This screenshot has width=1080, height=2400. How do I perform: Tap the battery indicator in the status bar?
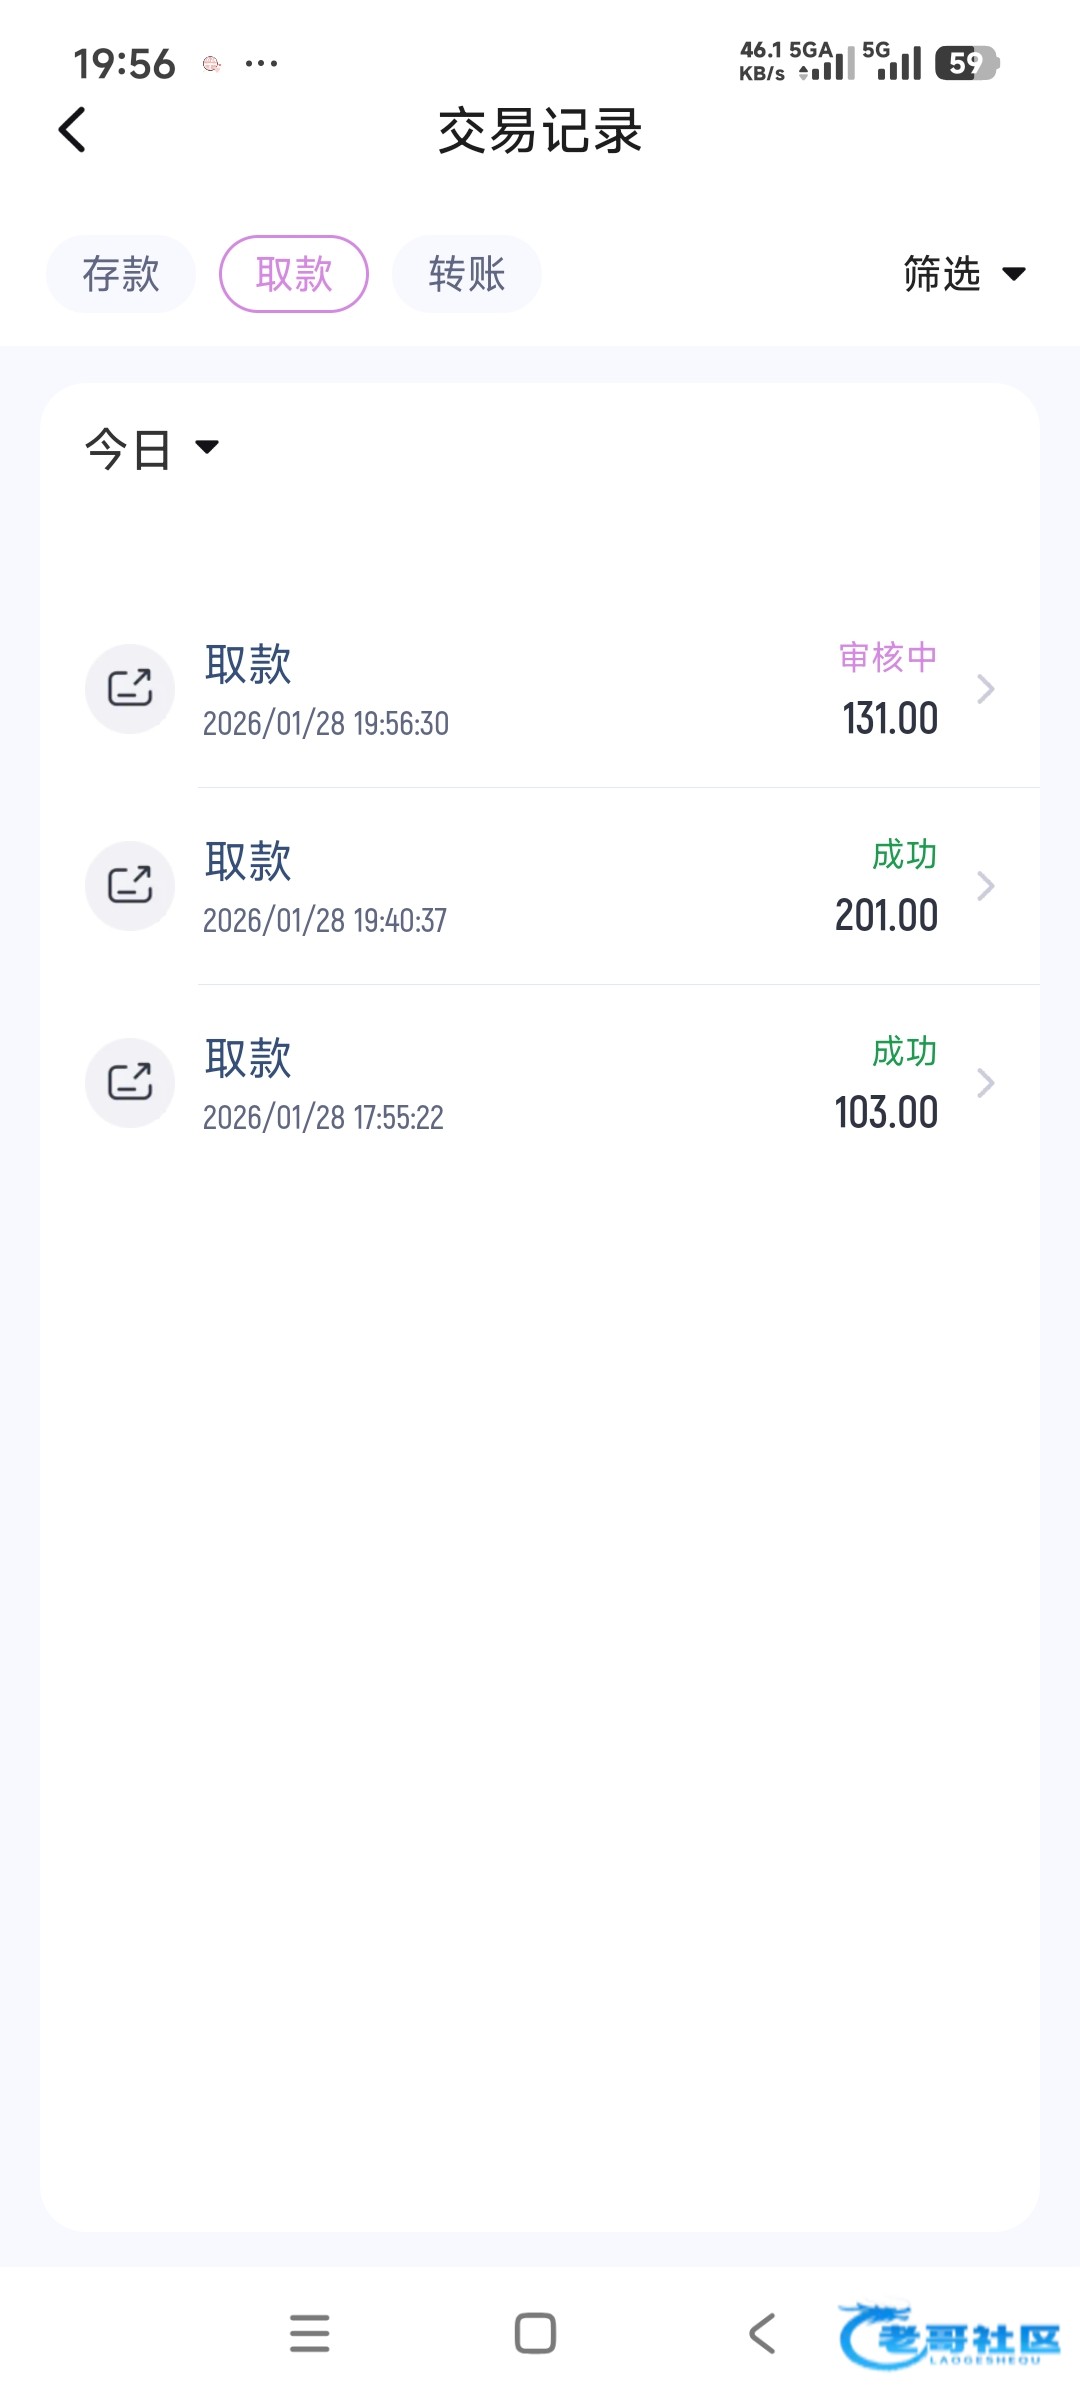(x=966, y=63)
